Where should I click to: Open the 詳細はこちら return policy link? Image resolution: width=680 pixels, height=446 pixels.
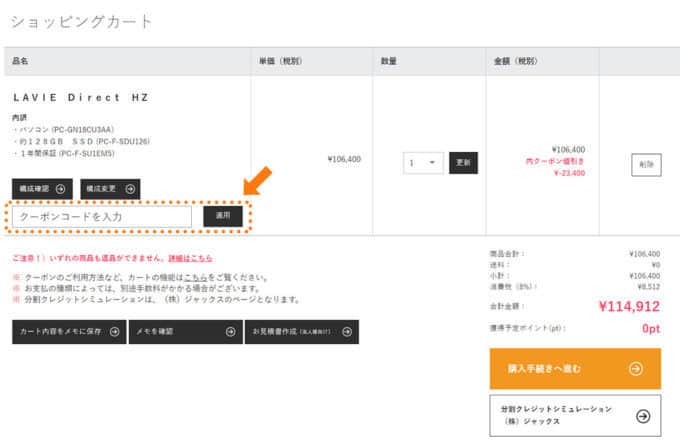190,258
